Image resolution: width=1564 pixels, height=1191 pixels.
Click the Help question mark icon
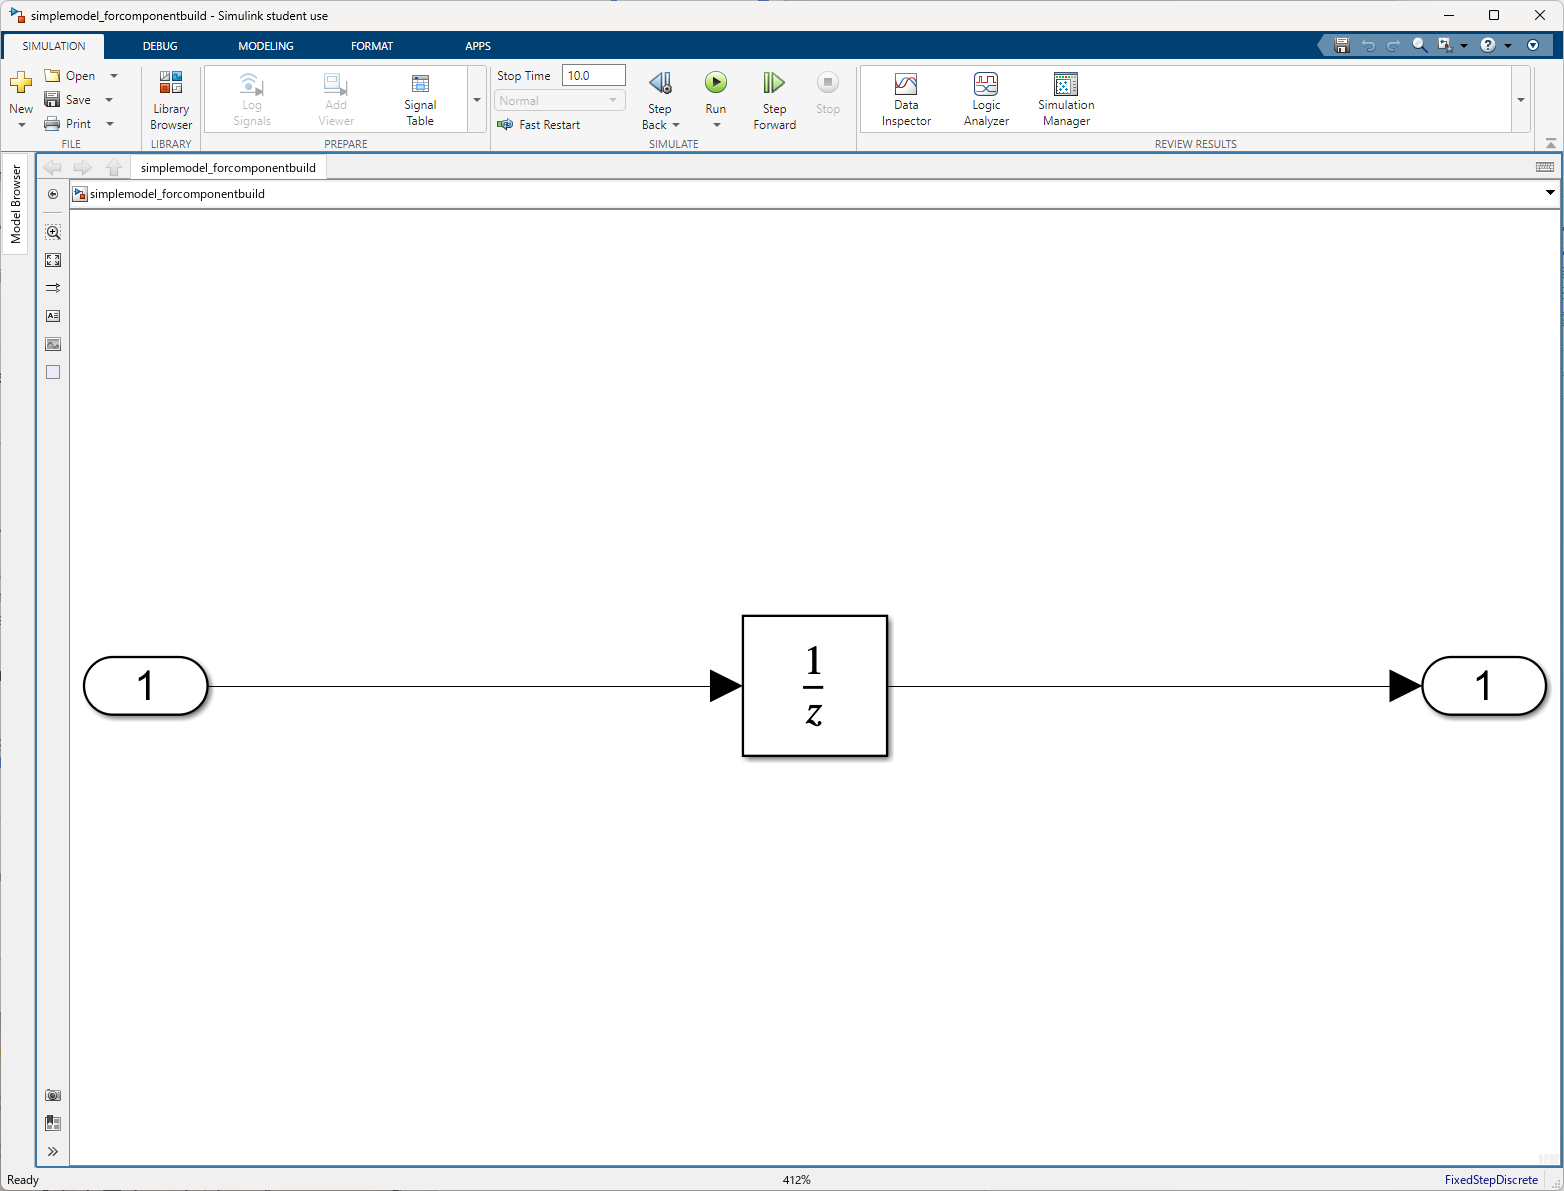pyautogui.click(x=1488, y=45)
